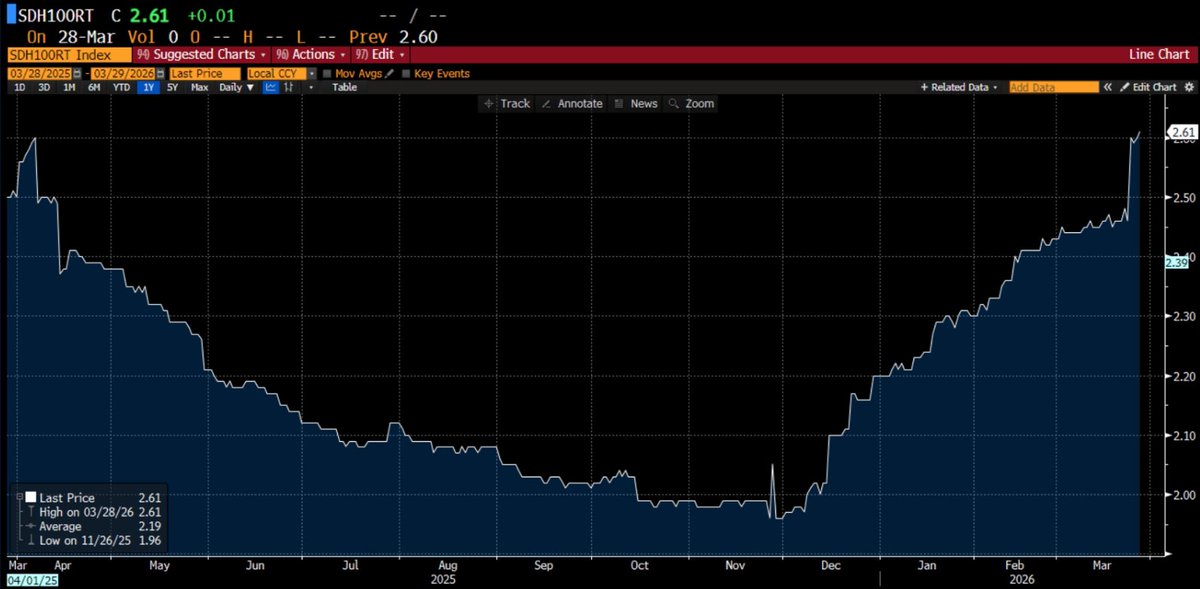Select the line chart type icon

[270, 87]
